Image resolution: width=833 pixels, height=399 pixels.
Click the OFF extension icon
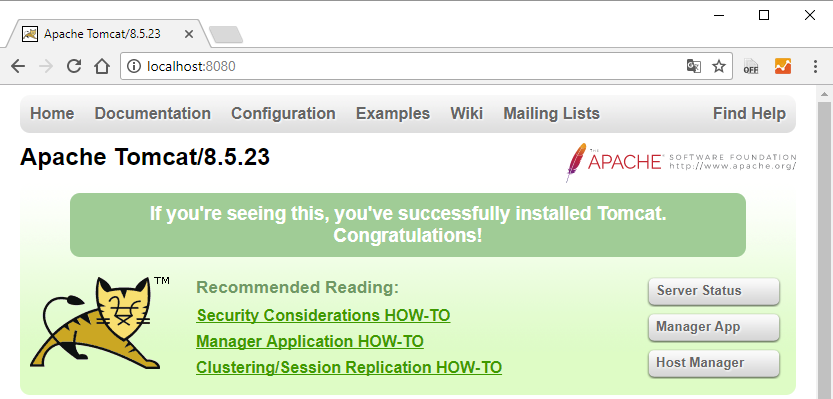tap(751, 66)
